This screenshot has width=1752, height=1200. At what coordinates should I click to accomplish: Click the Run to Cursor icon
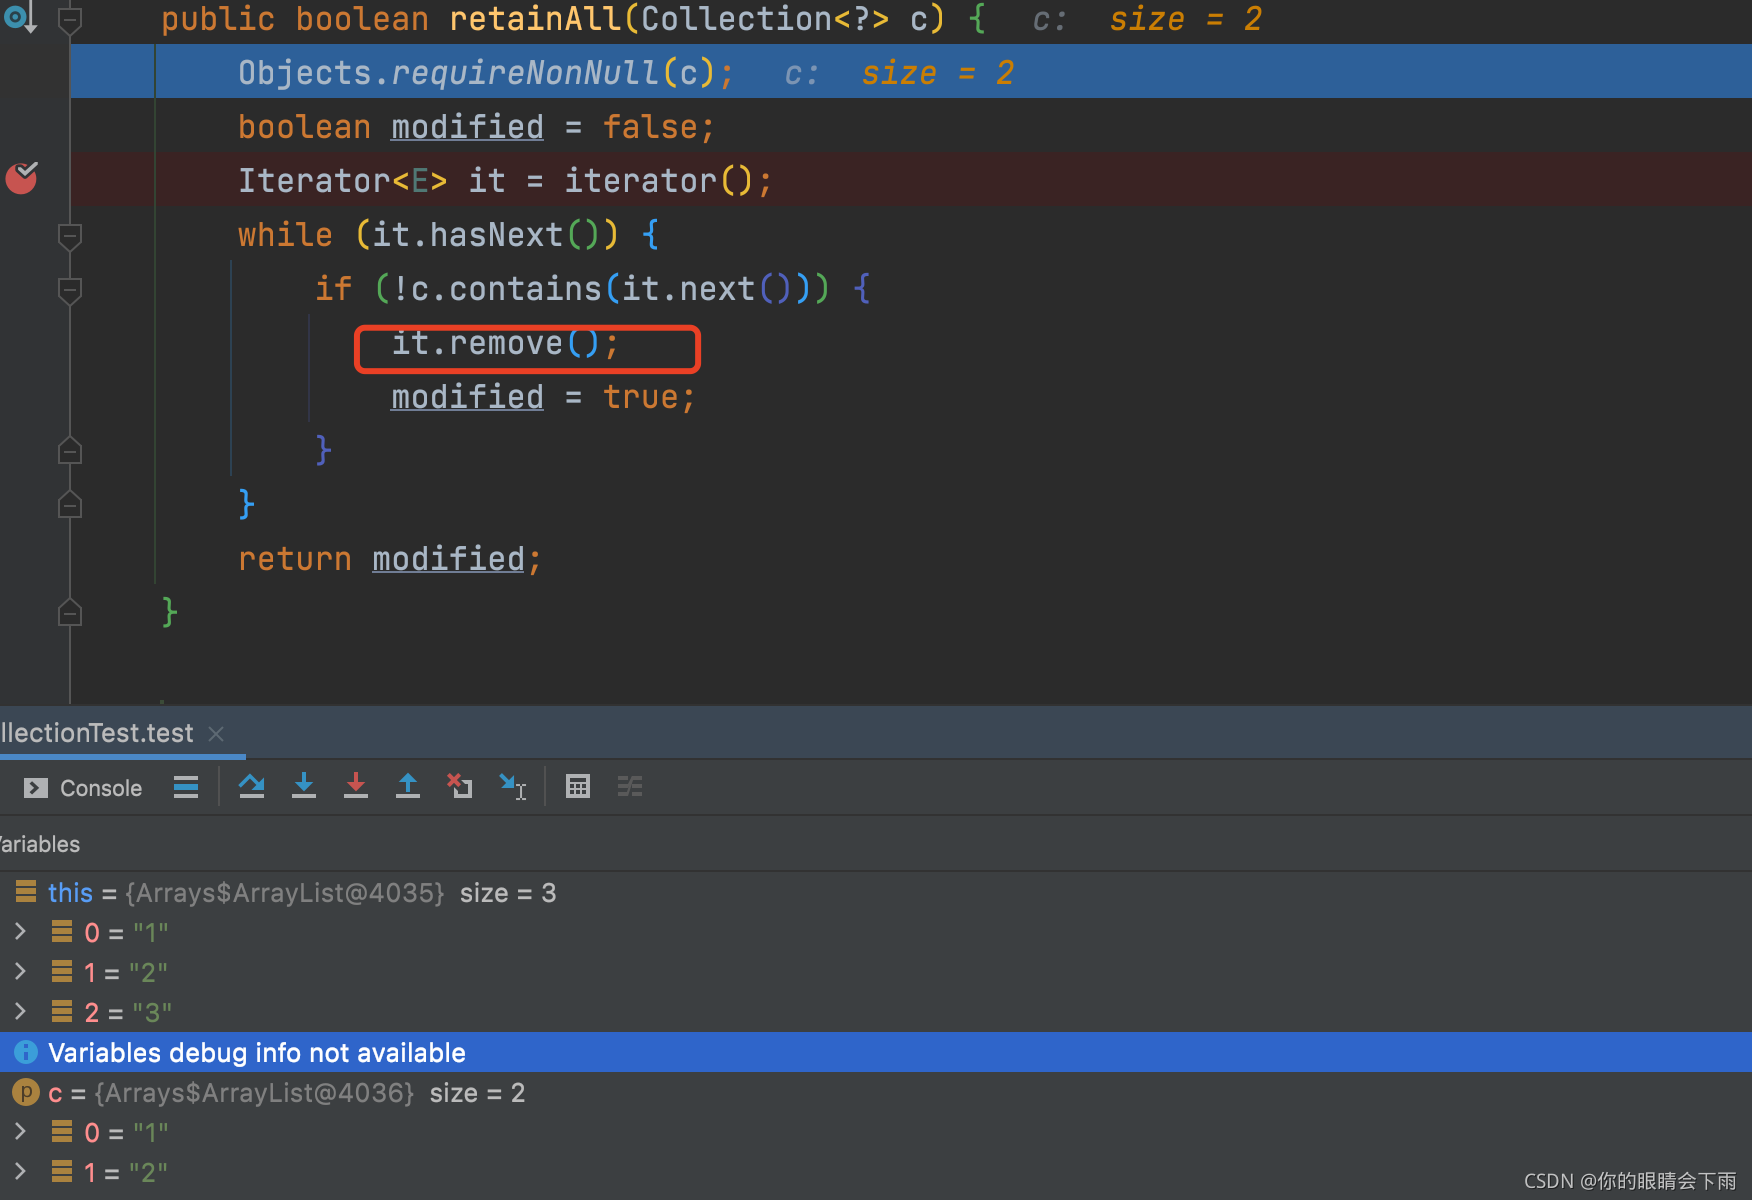point(513,787)
